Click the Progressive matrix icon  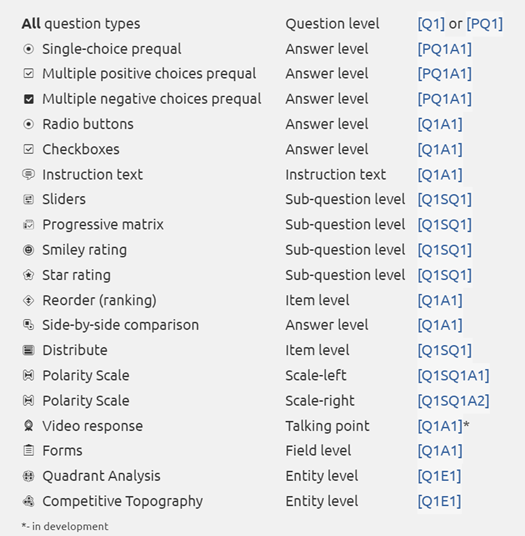(28, 225)
